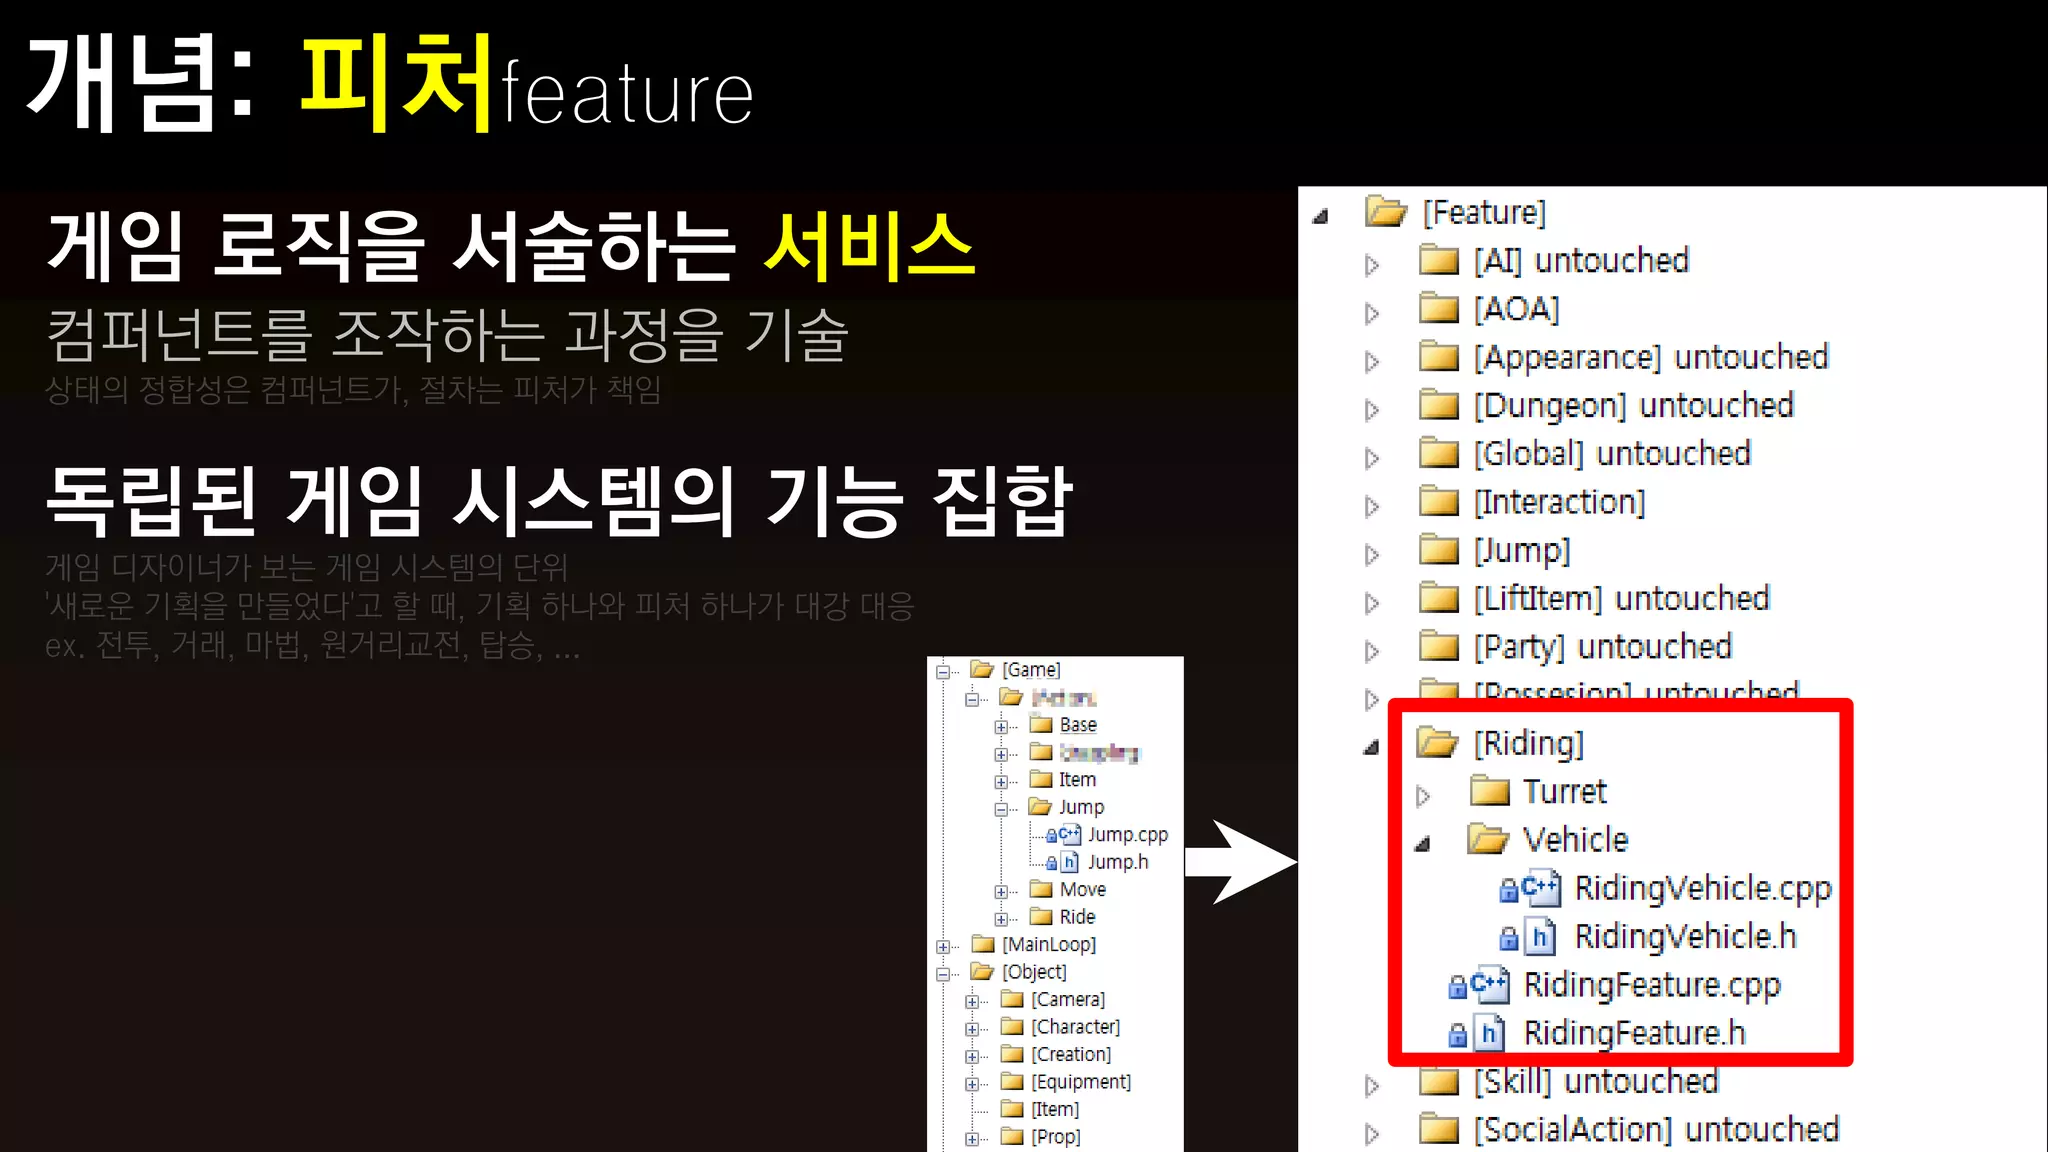Image resolution: width=2048 pixels, height=1152 pixels.
Task: Click the [Game] folder icon in the small tree
Action: coord(983,669)
